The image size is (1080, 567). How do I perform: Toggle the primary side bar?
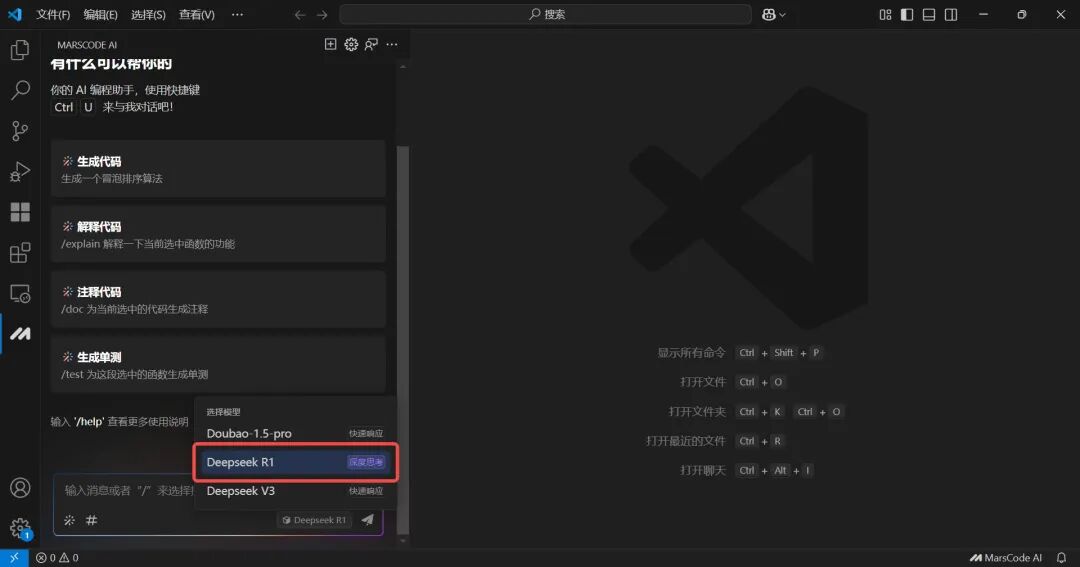(x=907, y=14)
